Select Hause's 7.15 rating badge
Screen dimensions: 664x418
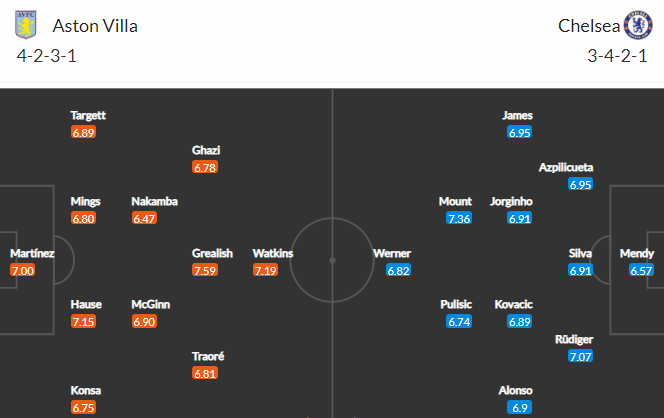83,322
